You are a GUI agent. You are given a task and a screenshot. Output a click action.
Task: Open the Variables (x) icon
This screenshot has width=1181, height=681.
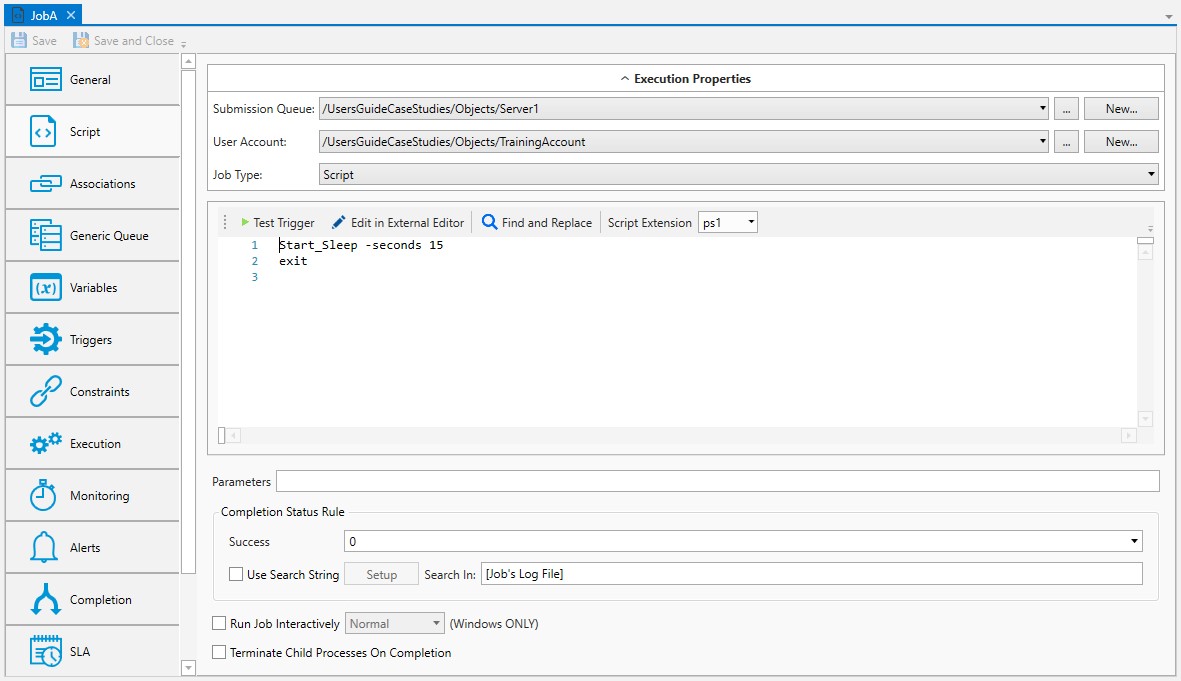(46, 288)
